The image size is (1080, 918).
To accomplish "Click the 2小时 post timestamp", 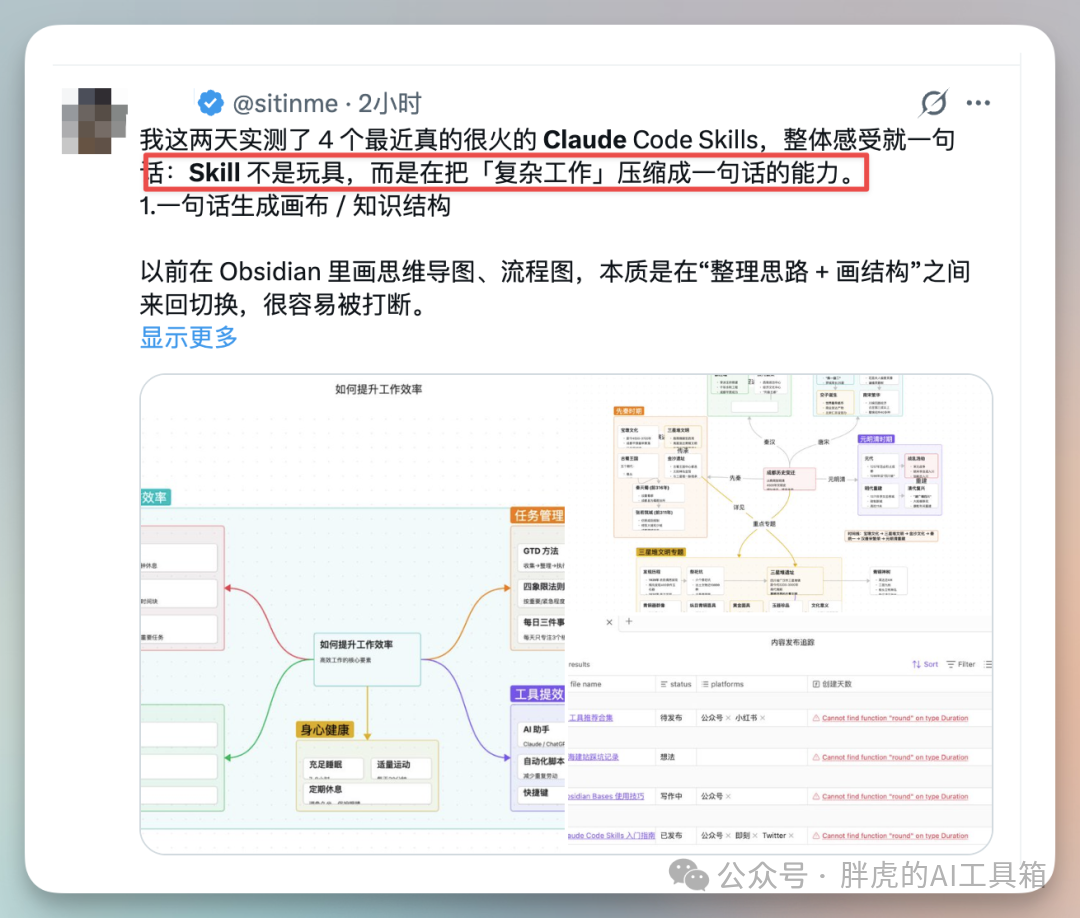I will pyautogui.click(x=390, y=103).
